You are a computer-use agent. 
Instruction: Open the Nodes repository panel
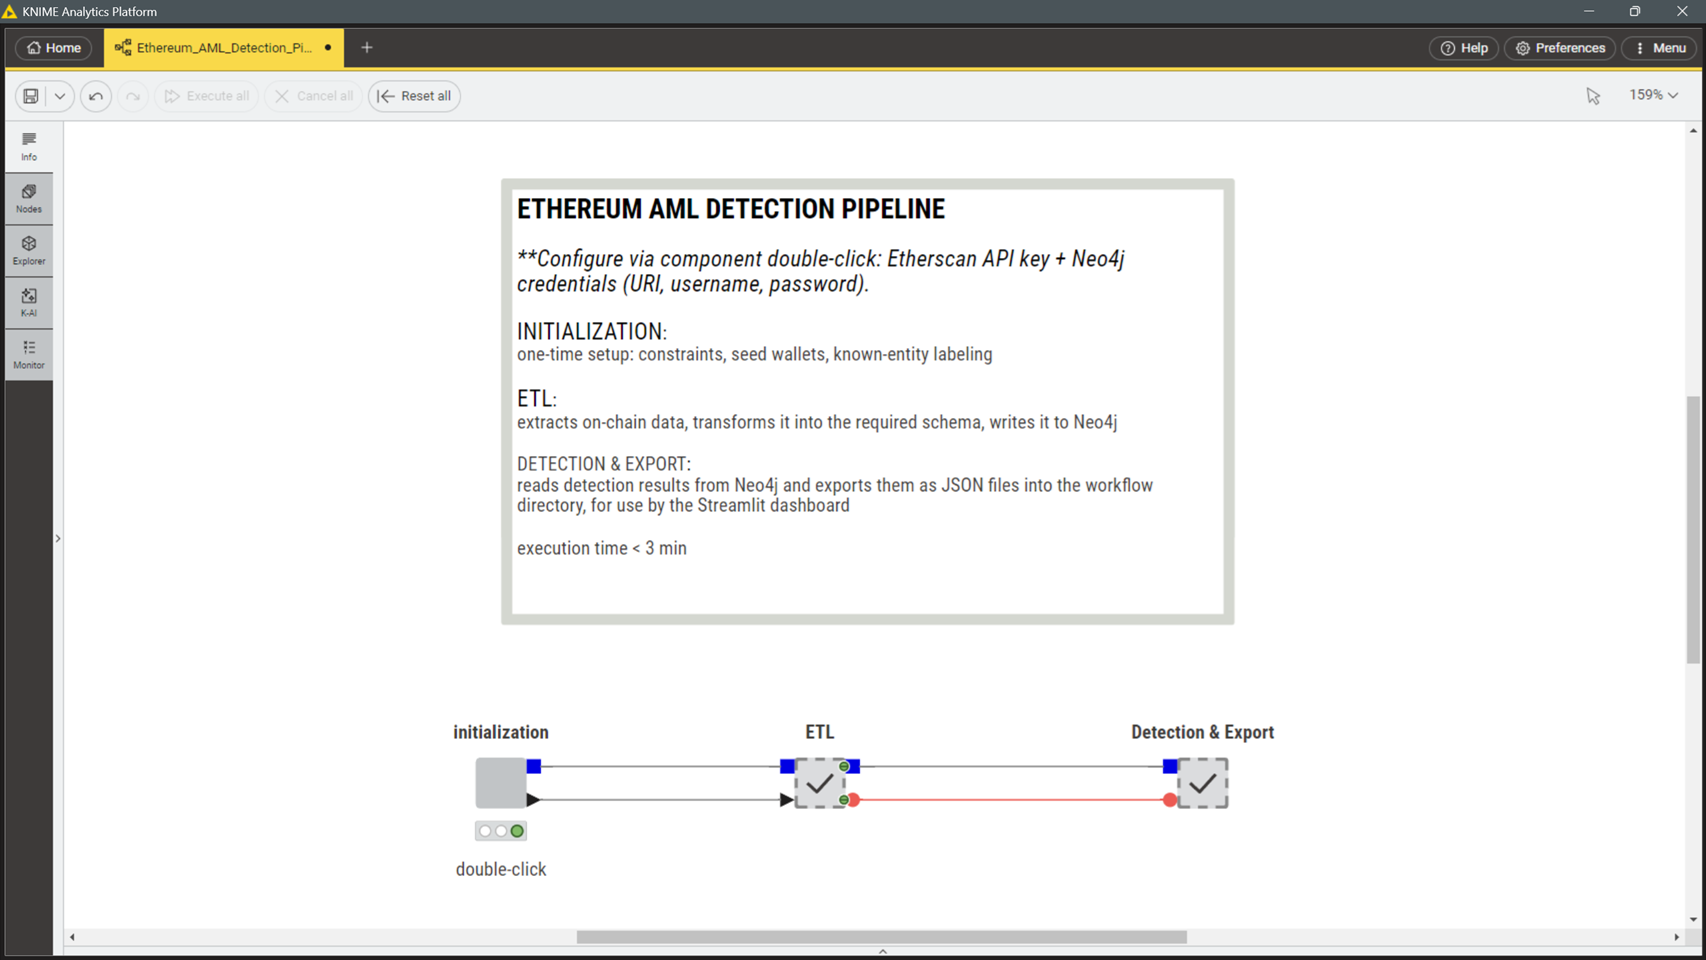29,198
